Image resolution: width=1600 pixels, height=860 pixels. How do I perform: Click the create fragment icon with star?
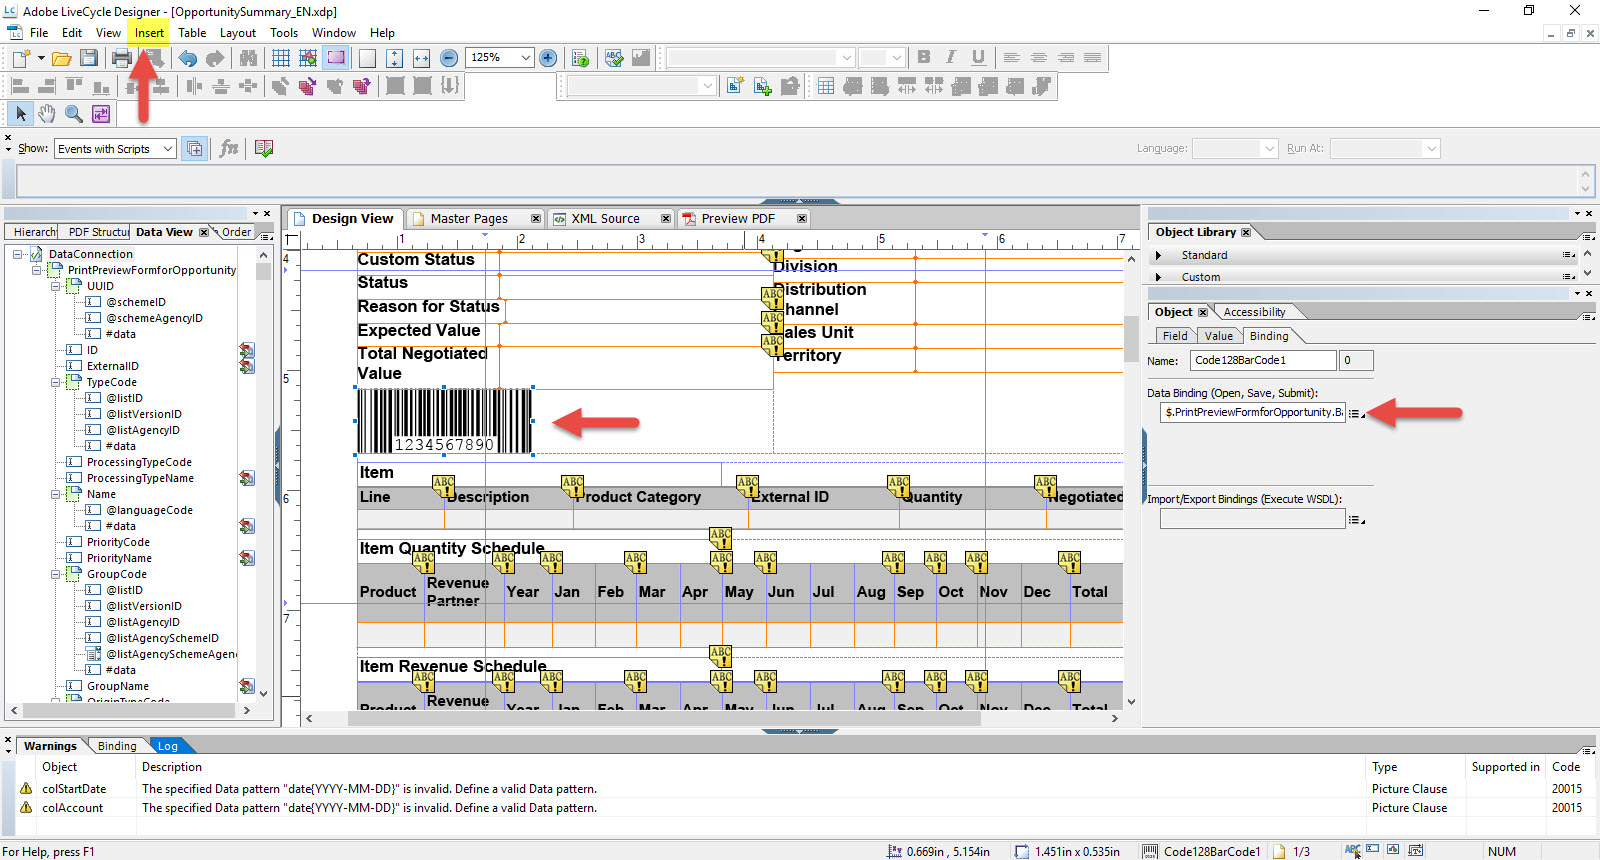[735, 86]
